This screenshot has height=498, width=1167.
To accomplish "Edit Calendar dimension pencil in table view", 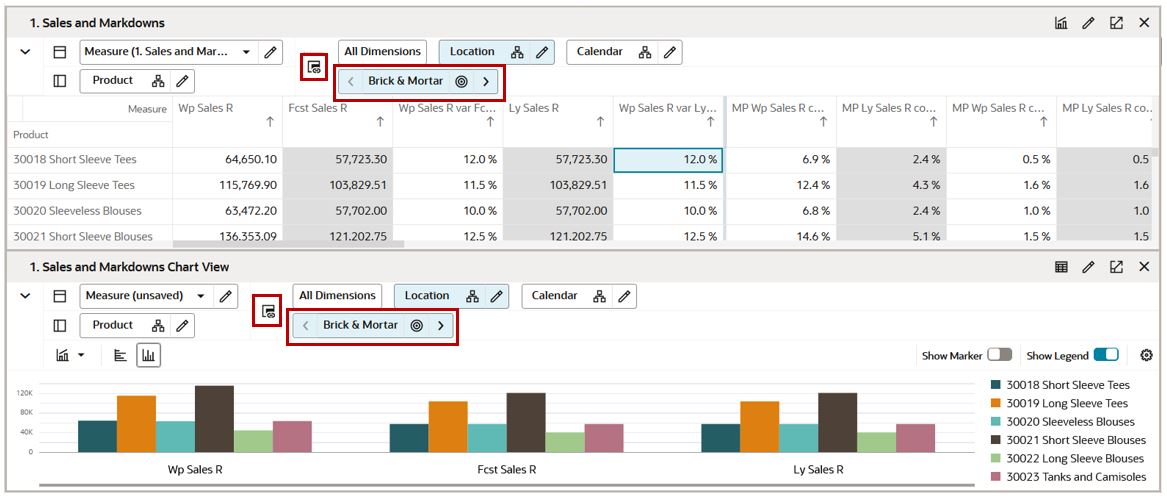I will [x=670, y=52].
